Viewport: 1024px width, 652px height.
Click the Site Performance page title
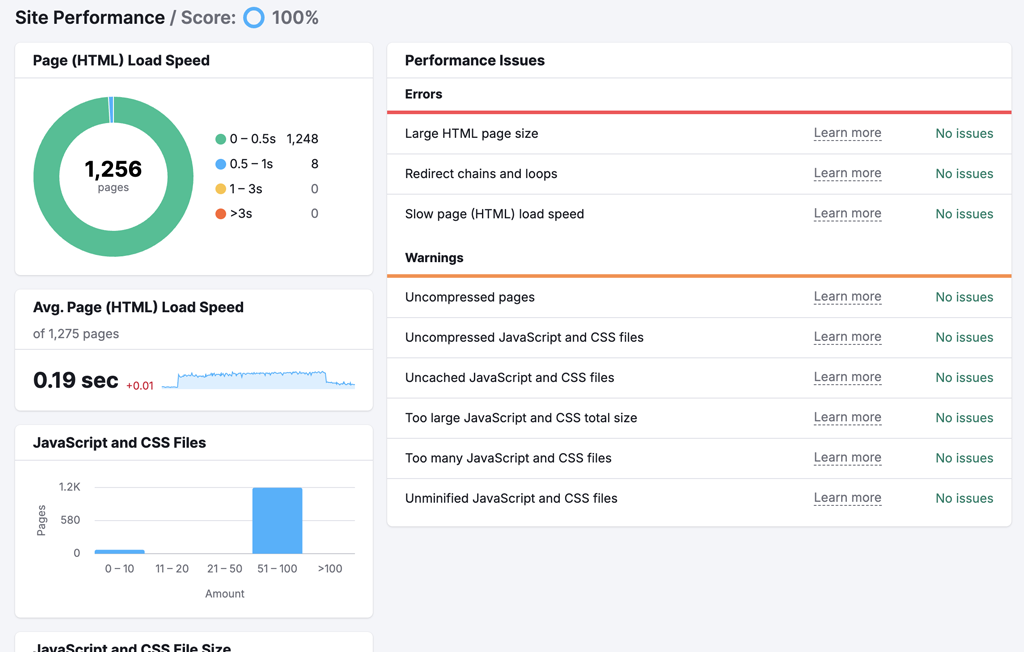(x=90, y=18)
